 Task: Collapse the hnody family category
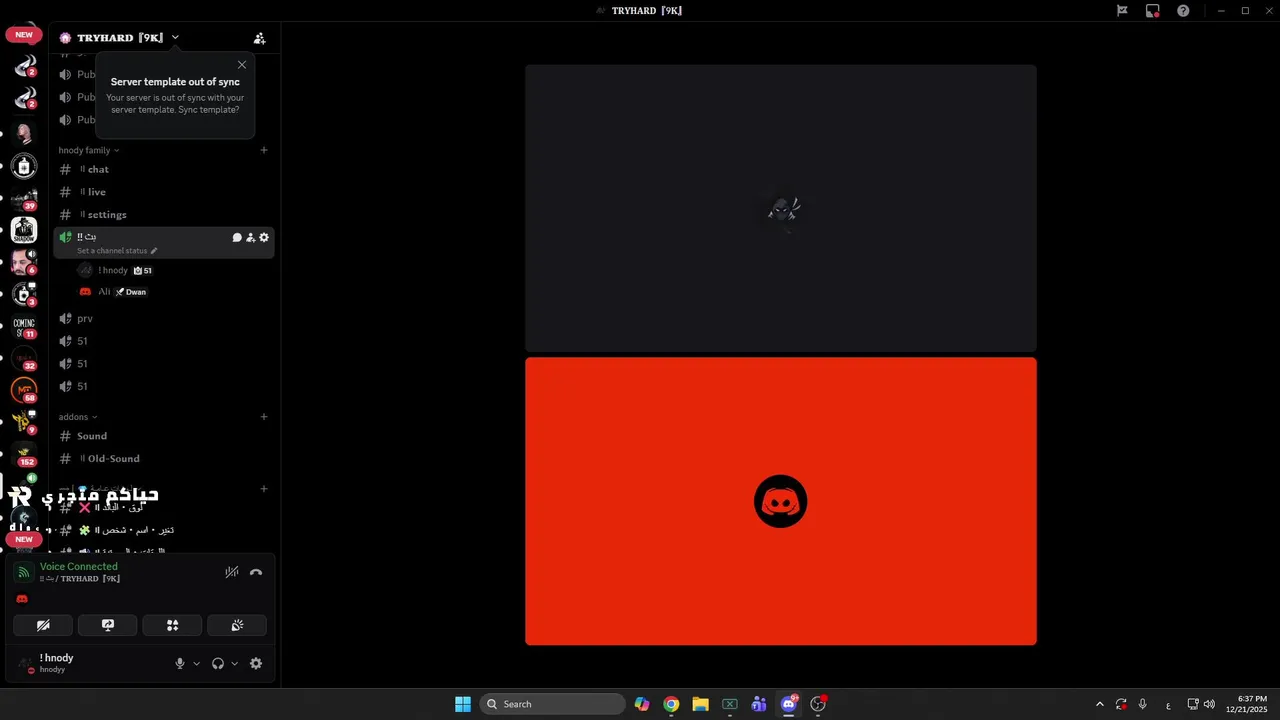(89, 150)
